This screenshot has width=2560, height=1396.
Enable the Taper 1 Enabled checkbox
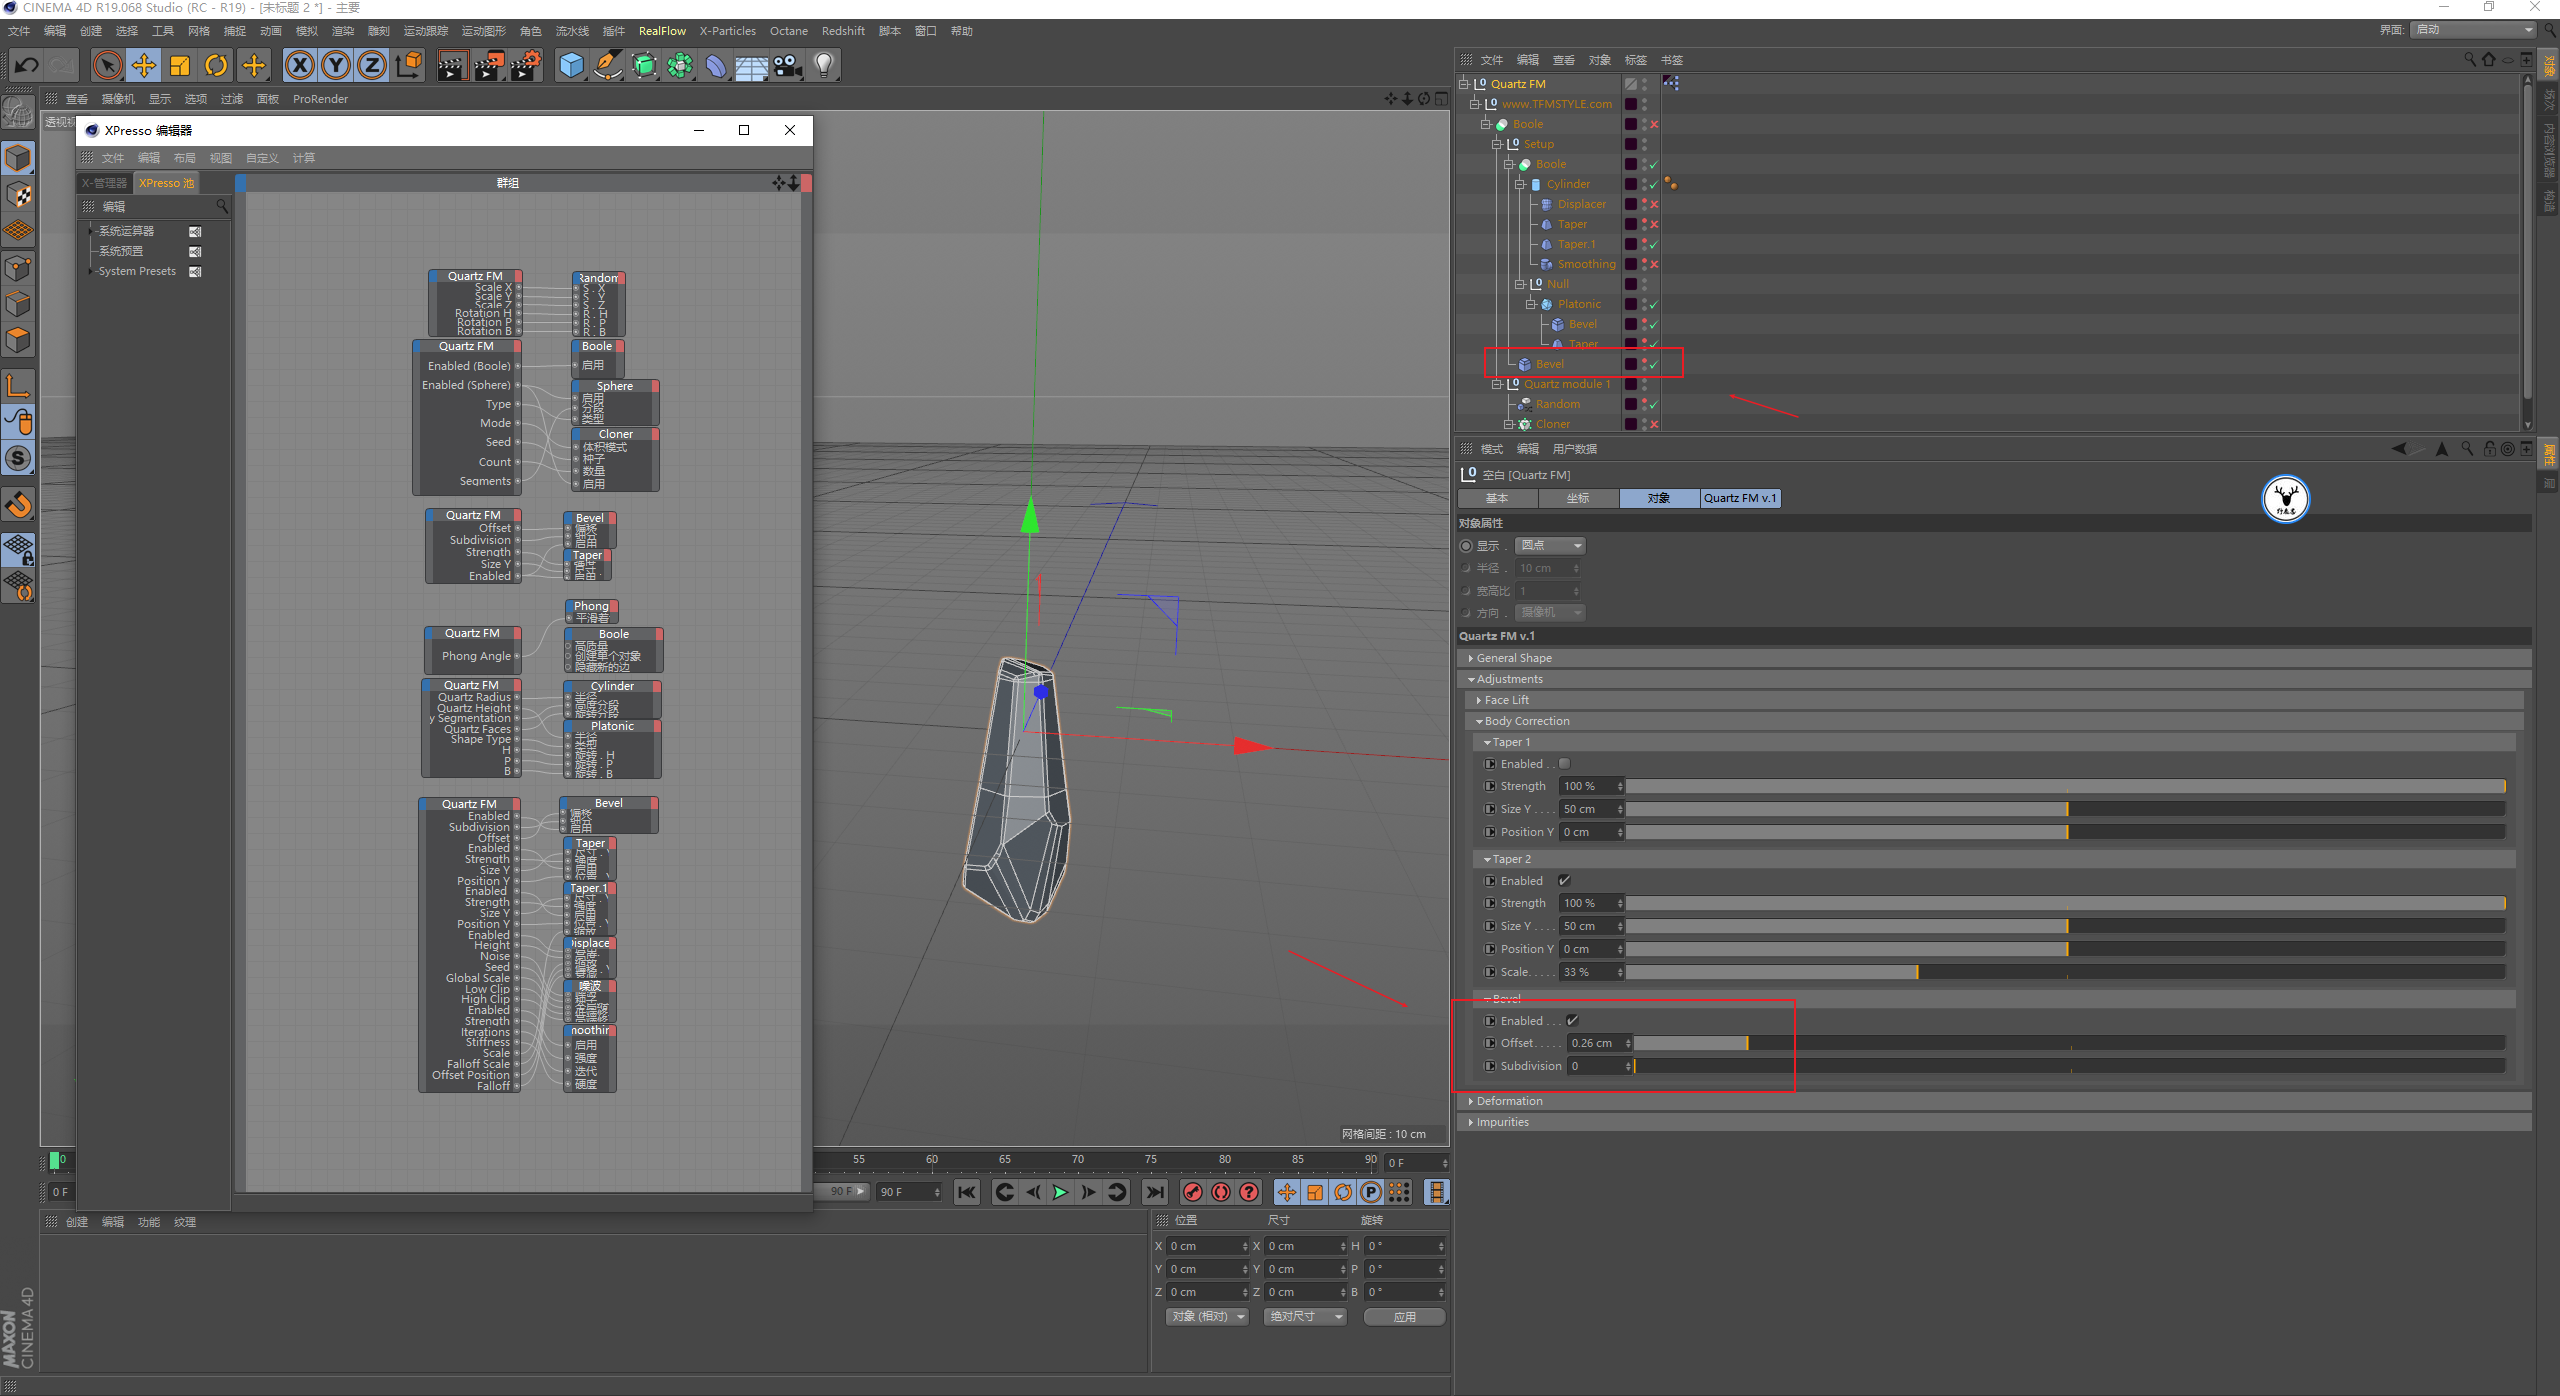tap(1564, 764)
